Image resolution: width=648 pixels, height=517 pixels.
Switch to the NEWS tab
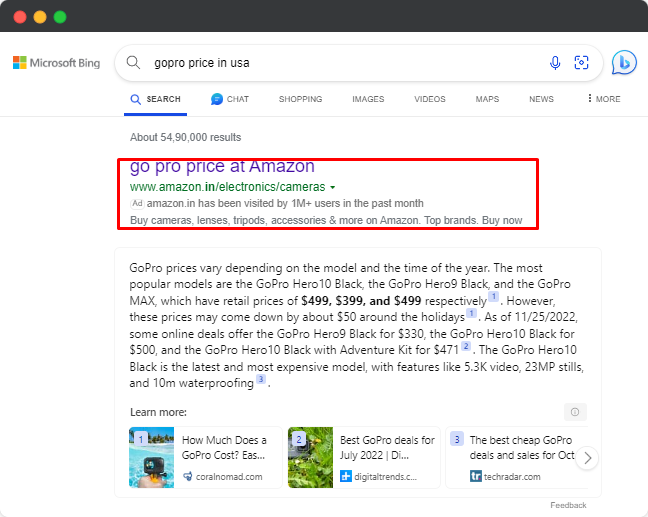point(541,99)
